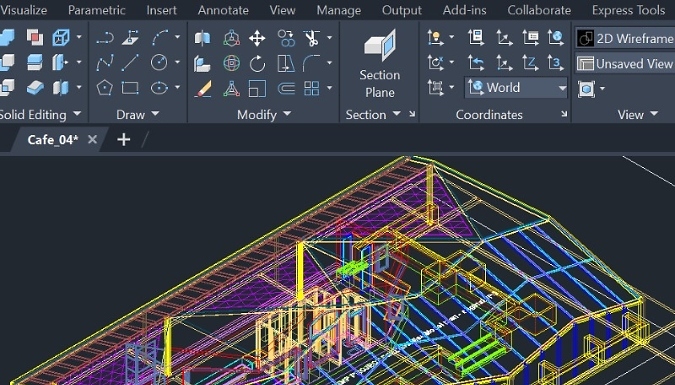The width and height of the screenshot is (675, 385).
Task: Pick the Polygon draw tool
Action: 105,88
